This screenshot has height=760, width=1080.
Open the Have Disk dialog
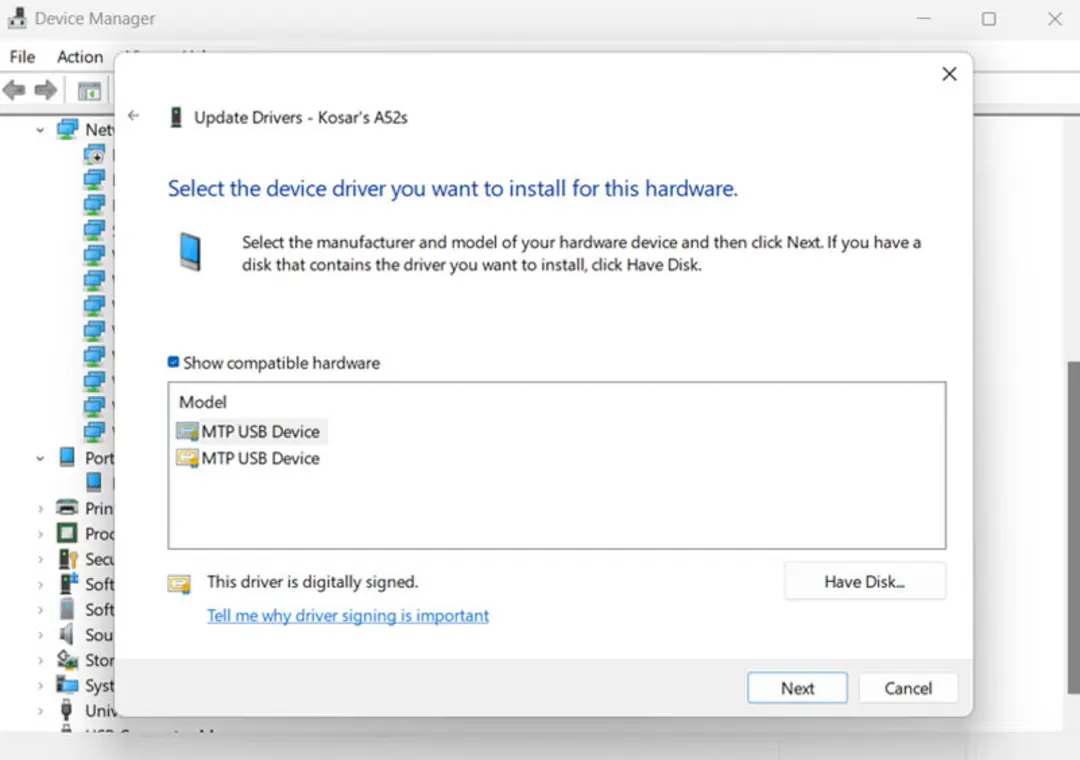(864, 582)
